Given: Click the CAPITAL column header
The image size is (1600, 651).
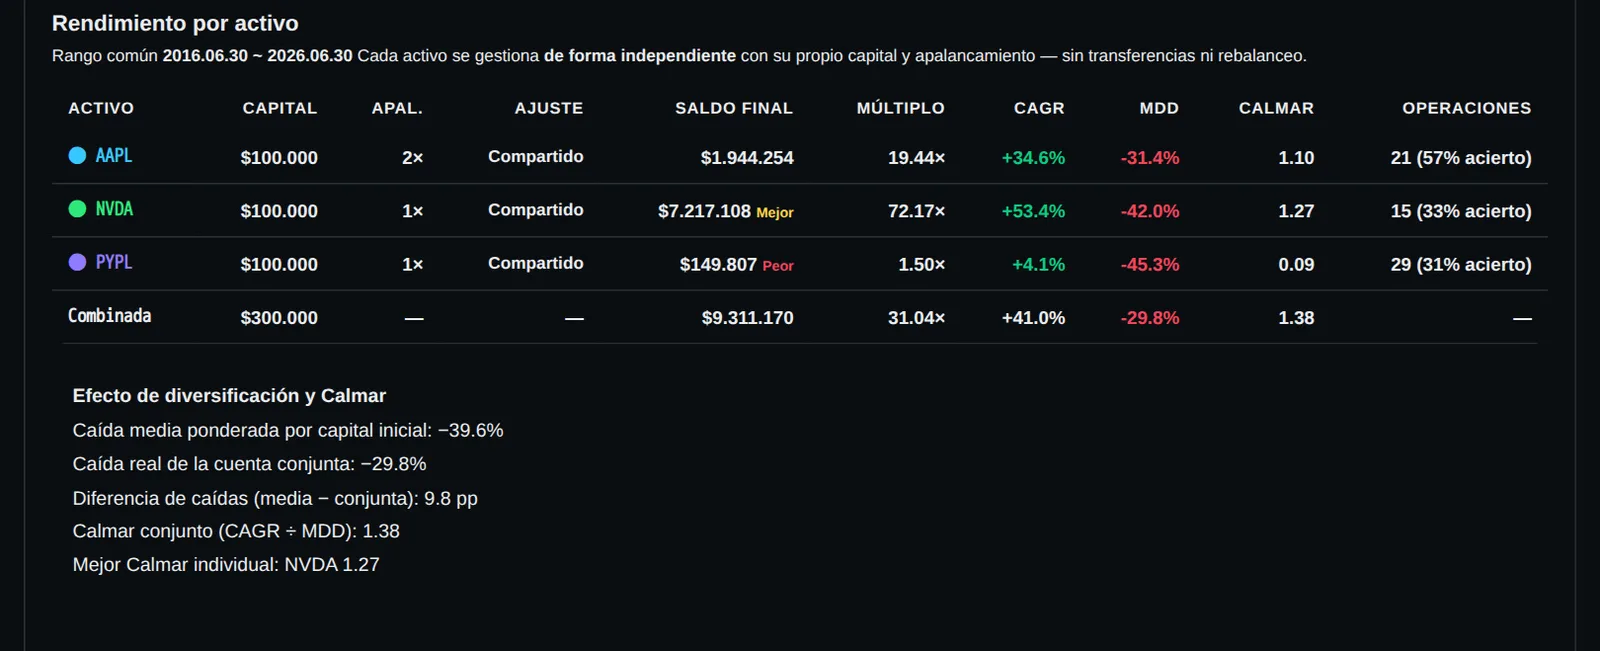Looking at the screenshot, I should pyautogui.click(x=280, y=108).
